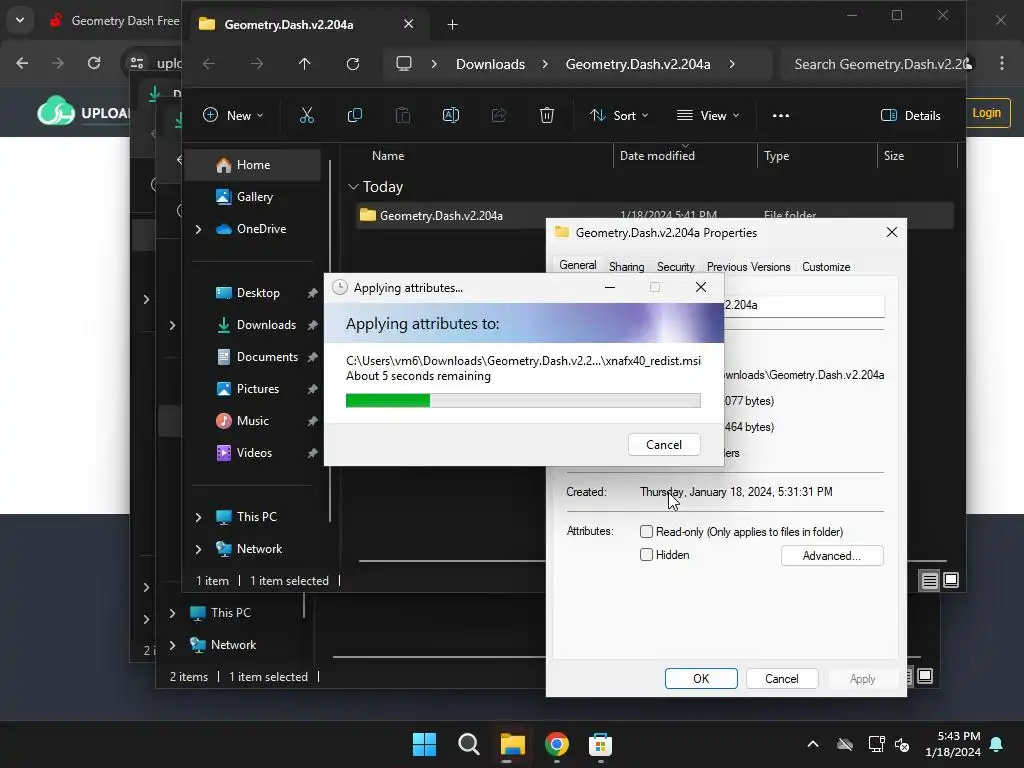
Task: Switch to the Sharing tab
Action: (626, 266)
